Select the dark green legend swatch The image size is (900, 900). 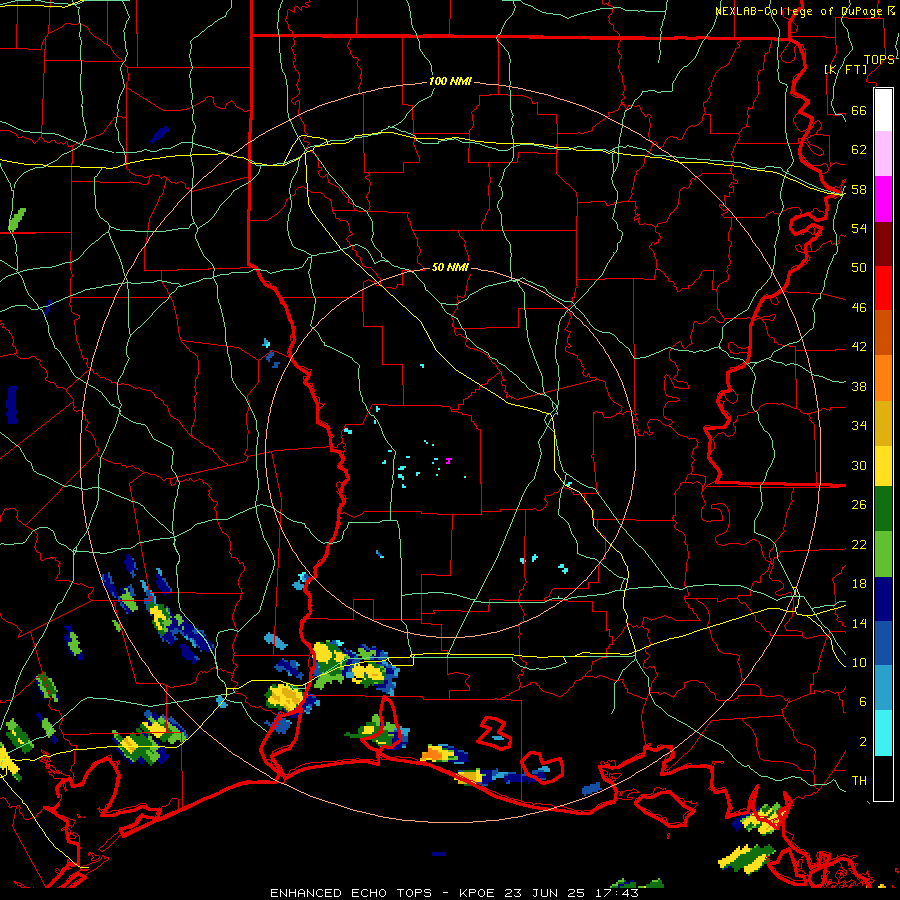pos(883,509)
